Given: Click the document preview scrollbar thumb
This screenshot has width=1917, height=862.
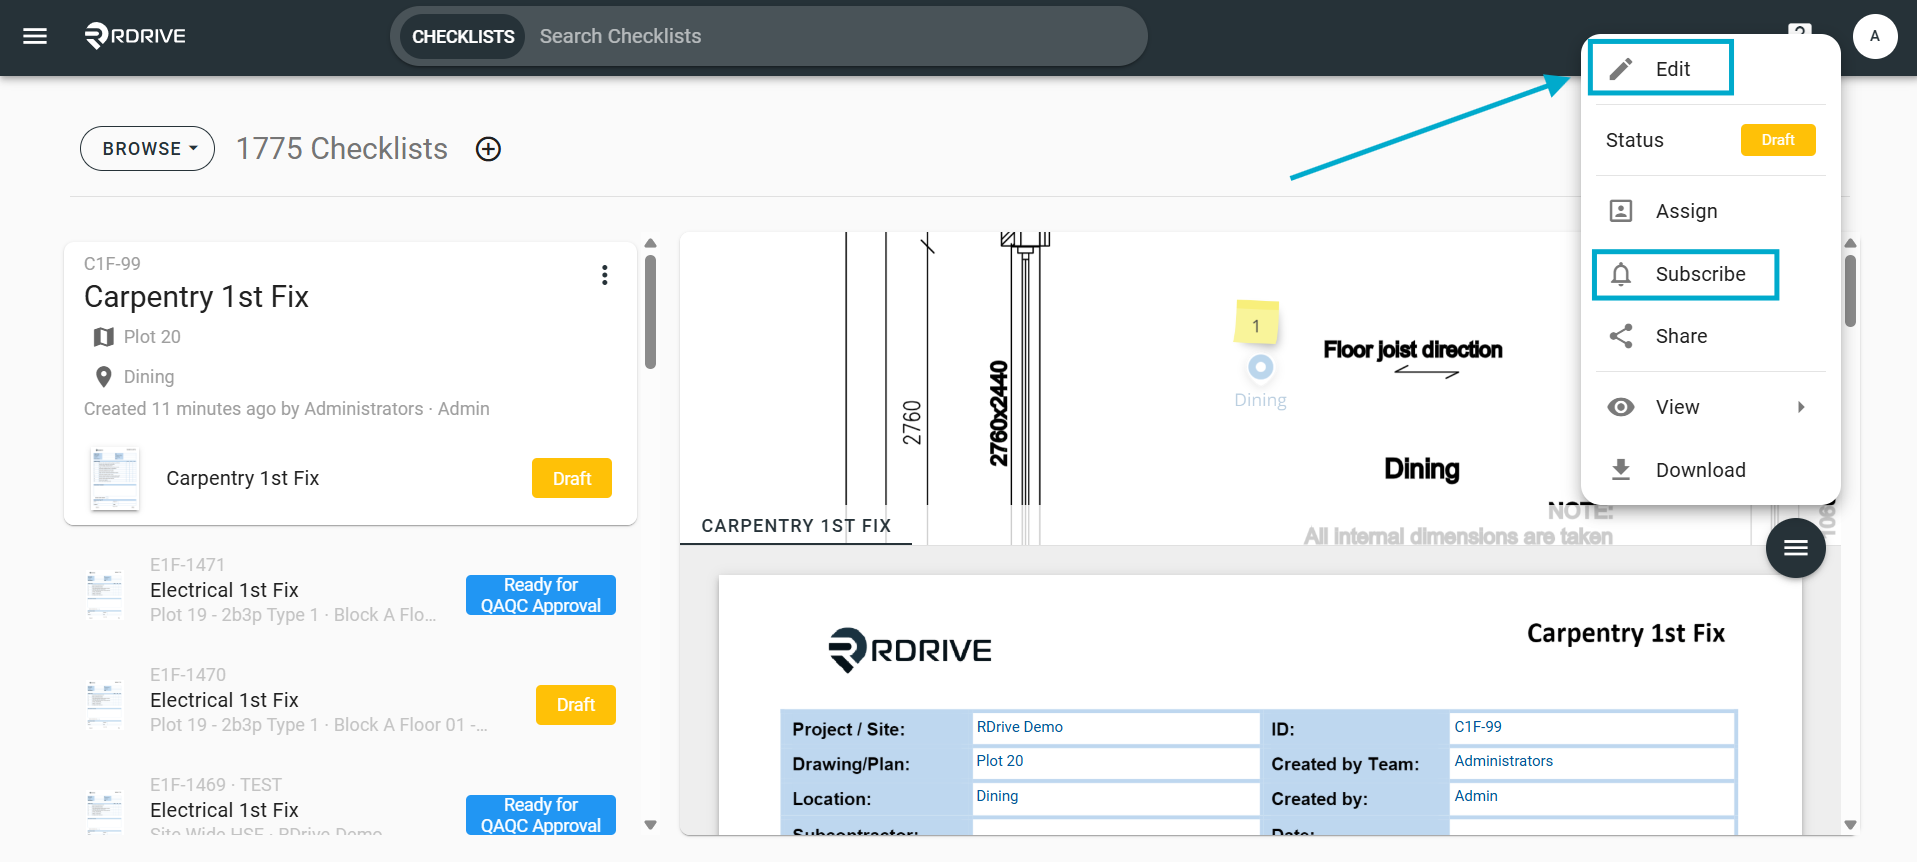Looking at the screenshot, I should (x=1850, y=291).
